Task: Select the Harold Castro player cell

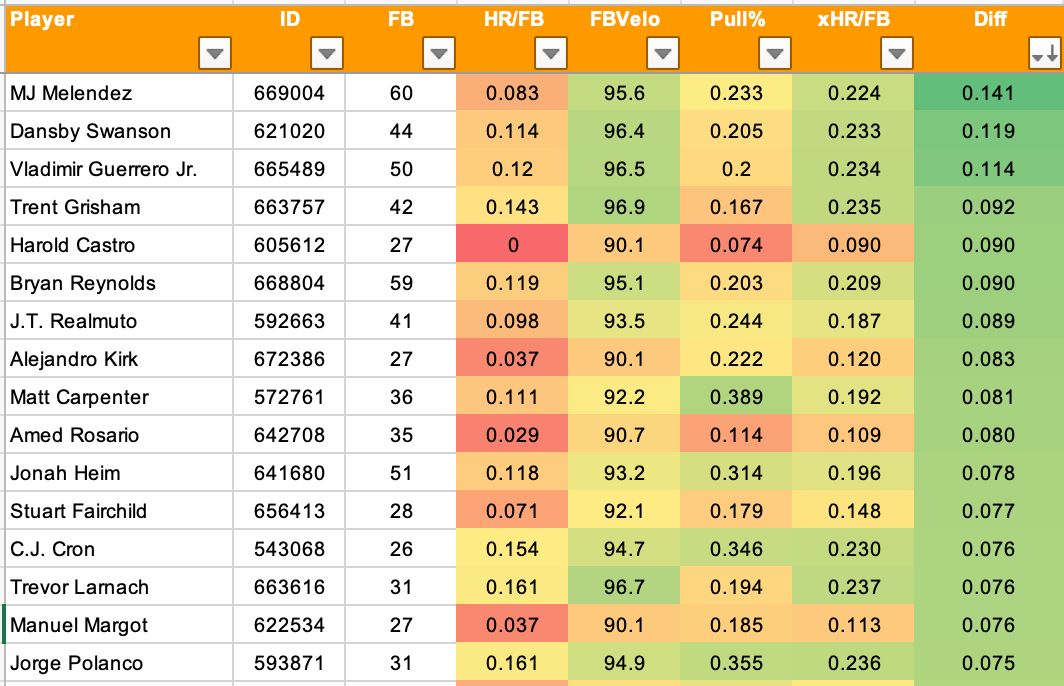Action: coord(119,244)
